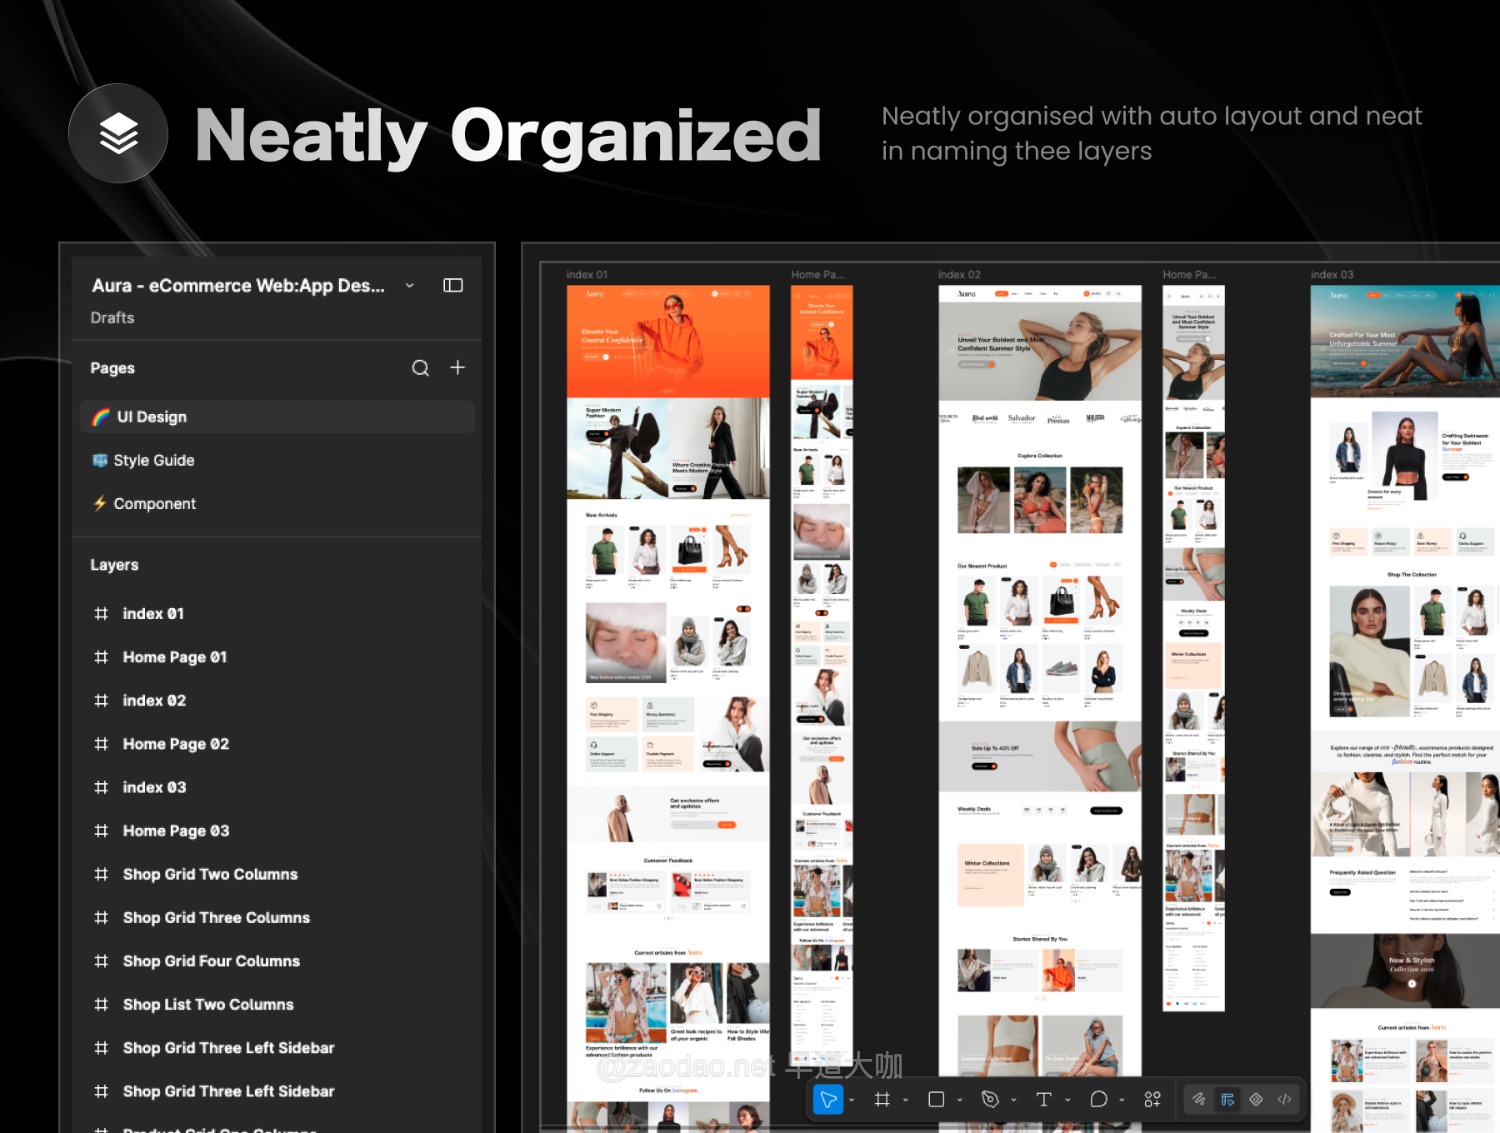This screenshot has width=1500, height=1133.
Task: Click the frame icon beside Shop Grid Three Columns
Action: click(101, 918)
